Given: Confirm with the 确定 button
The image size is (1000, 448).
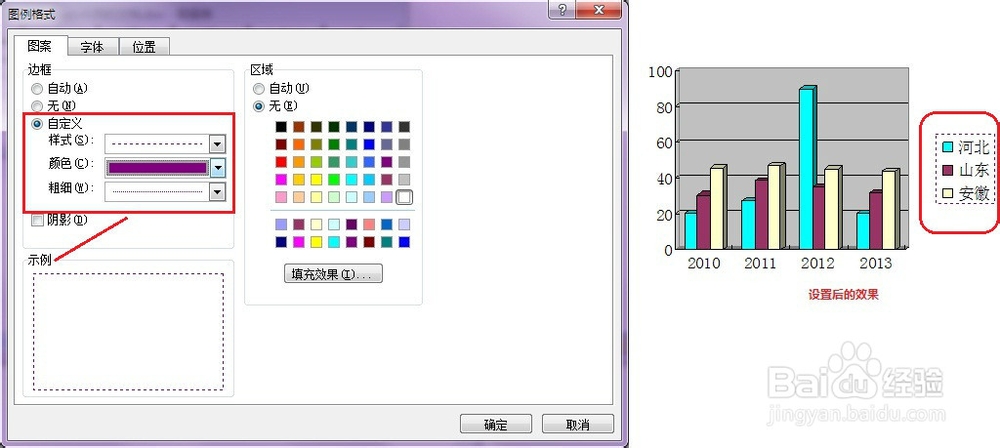Looking at the screenshot, I should tap(496, 424).
